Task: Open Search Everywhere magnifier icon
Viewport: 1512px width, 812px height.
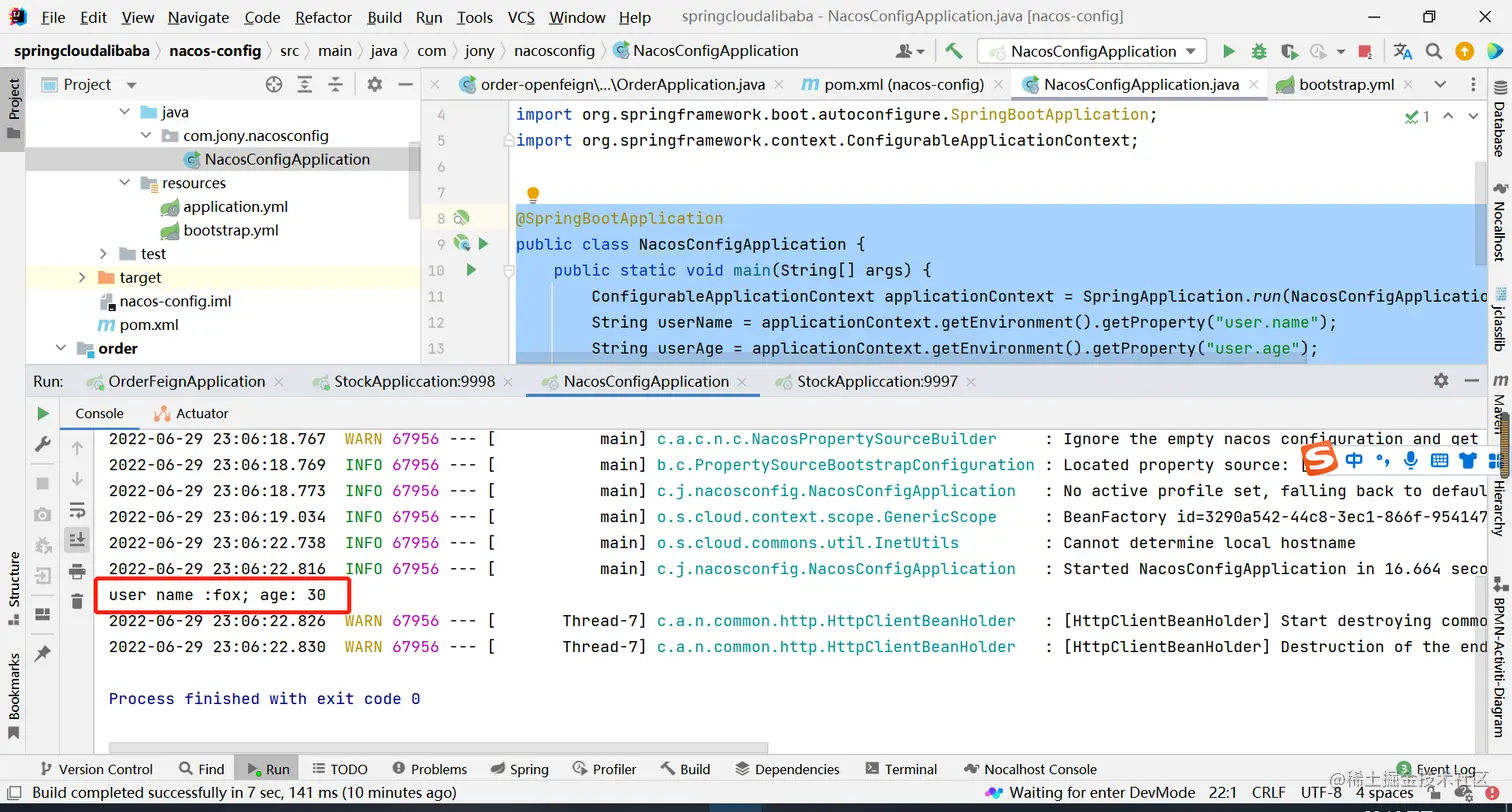Action: 1434,51
